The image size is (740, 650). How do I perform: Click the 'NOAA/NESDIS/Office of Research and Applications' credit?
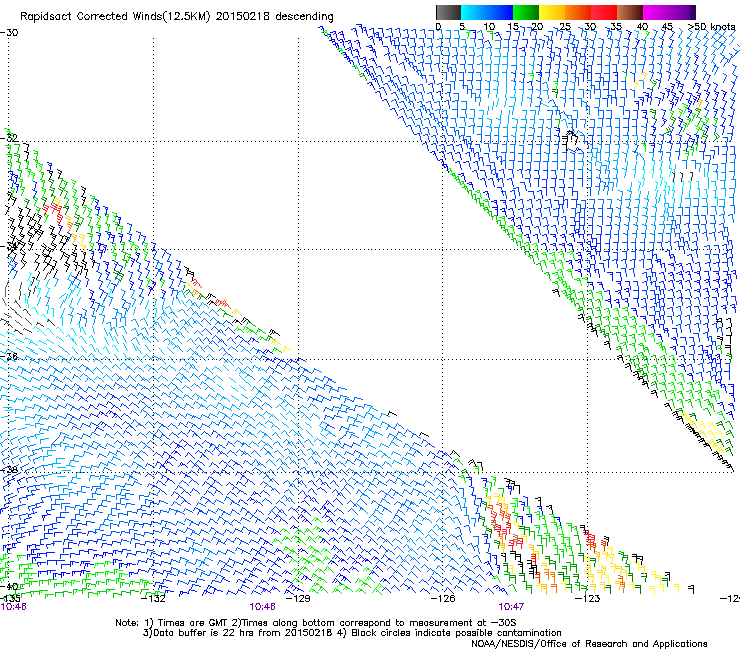[589, 644]
